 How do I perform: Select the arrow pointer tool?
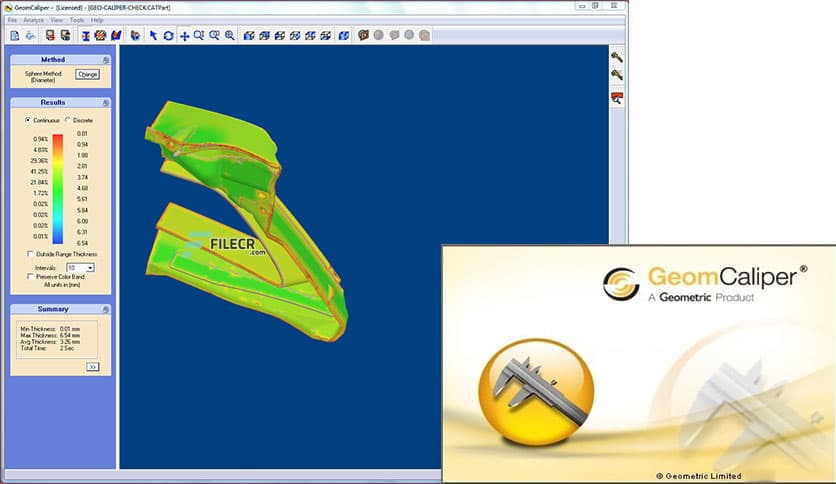[154, 36]
